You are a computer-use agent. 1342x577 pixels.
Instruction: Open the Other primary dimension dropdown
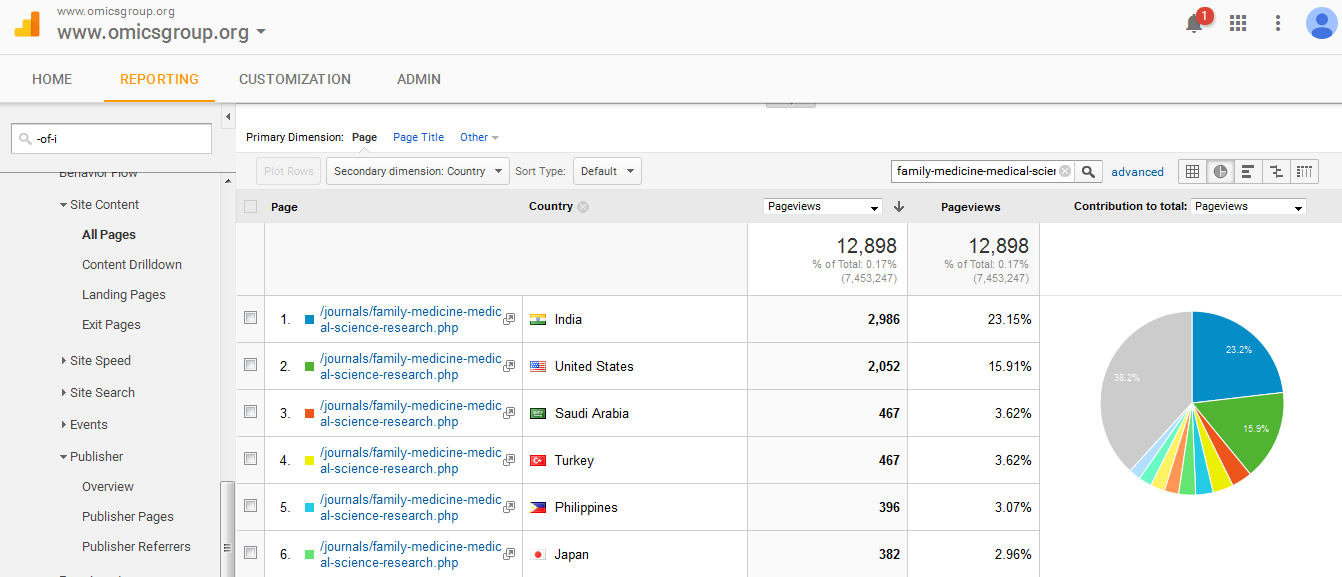click(x=479, y=138)
